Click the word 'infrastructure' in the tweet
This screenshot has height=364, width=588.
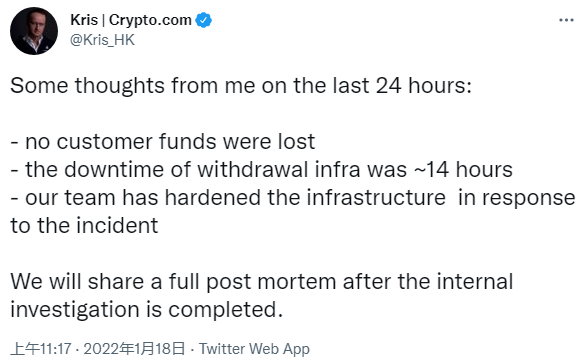[x=376, y=198]
